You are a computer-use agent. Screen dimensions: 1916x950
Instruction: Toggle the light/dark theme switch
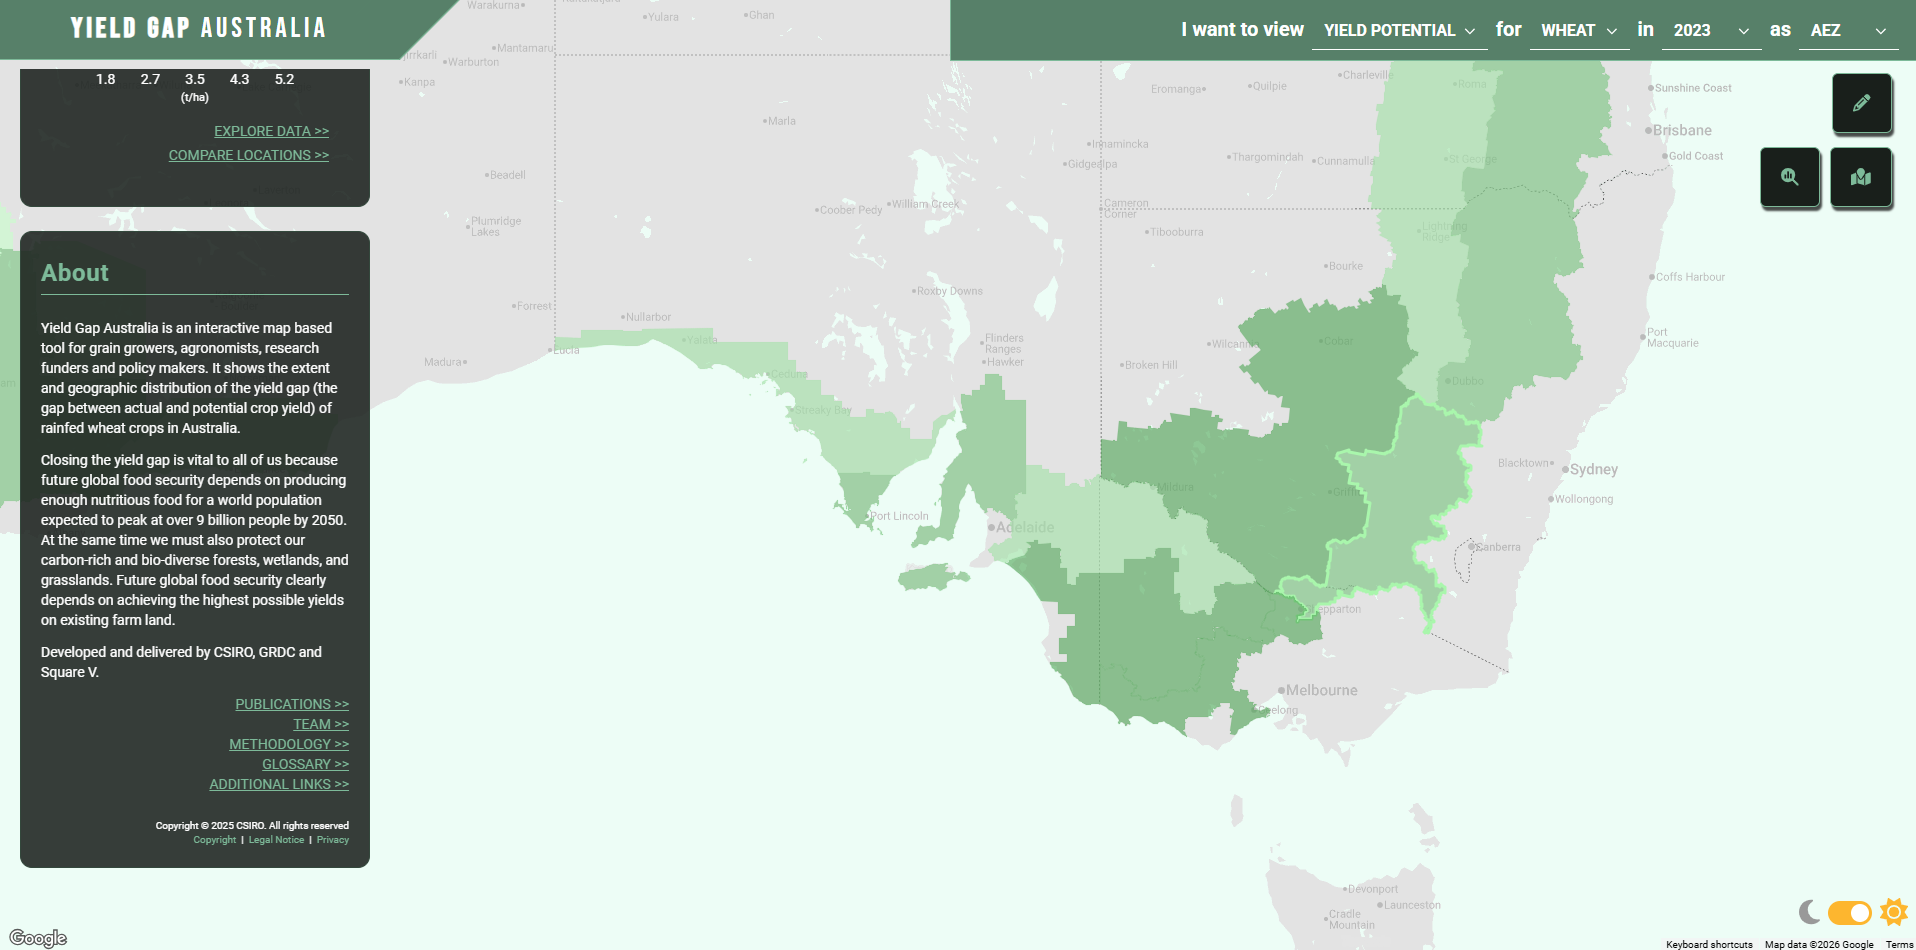(x=1849, y=913)
